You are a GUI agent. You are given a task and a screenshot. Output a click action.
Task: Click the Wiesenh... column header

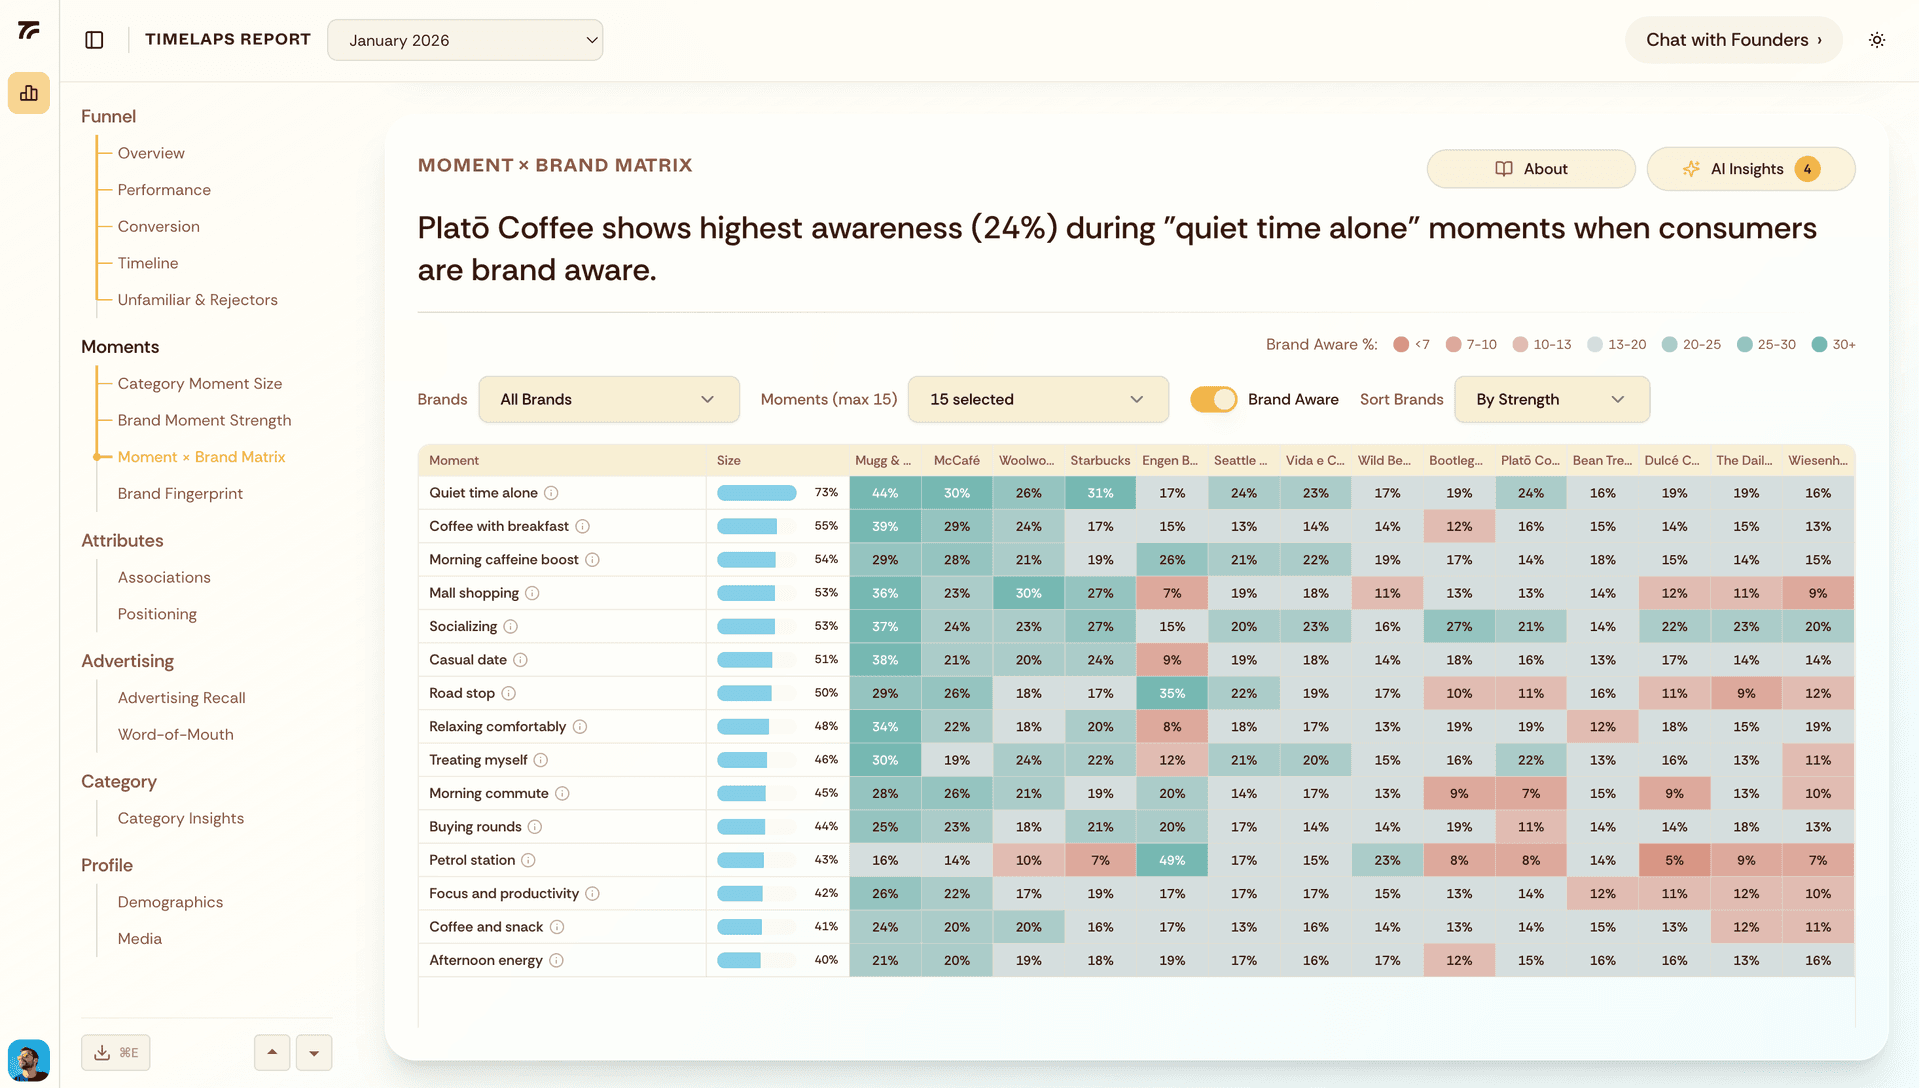(x=1818, y=460)
